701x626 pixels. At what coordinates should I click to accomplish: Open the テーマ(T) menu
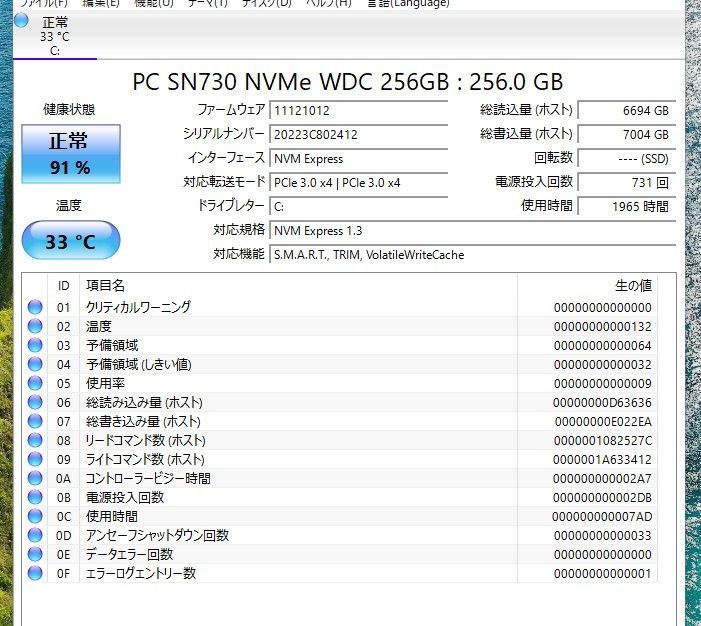[207, 4]
